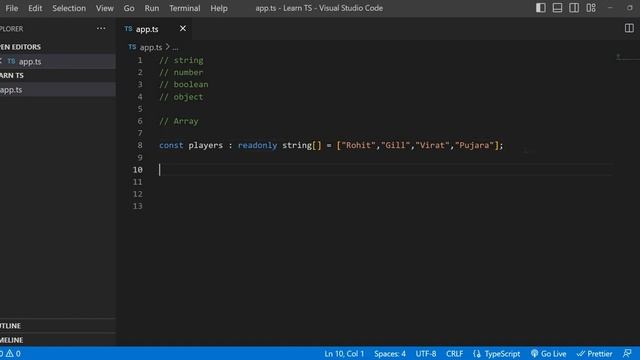640x360 pixels.
Task: Open the Run menu
Action: pos(152,8)
